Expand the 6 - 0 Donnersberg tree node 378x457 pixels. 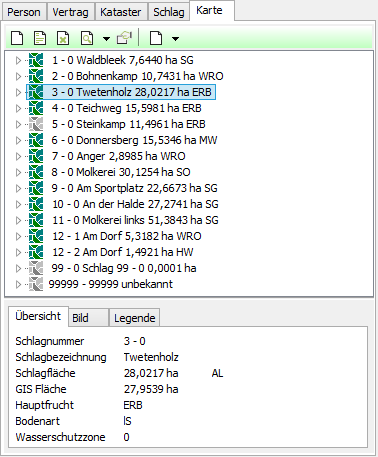[x=18, y=140]
